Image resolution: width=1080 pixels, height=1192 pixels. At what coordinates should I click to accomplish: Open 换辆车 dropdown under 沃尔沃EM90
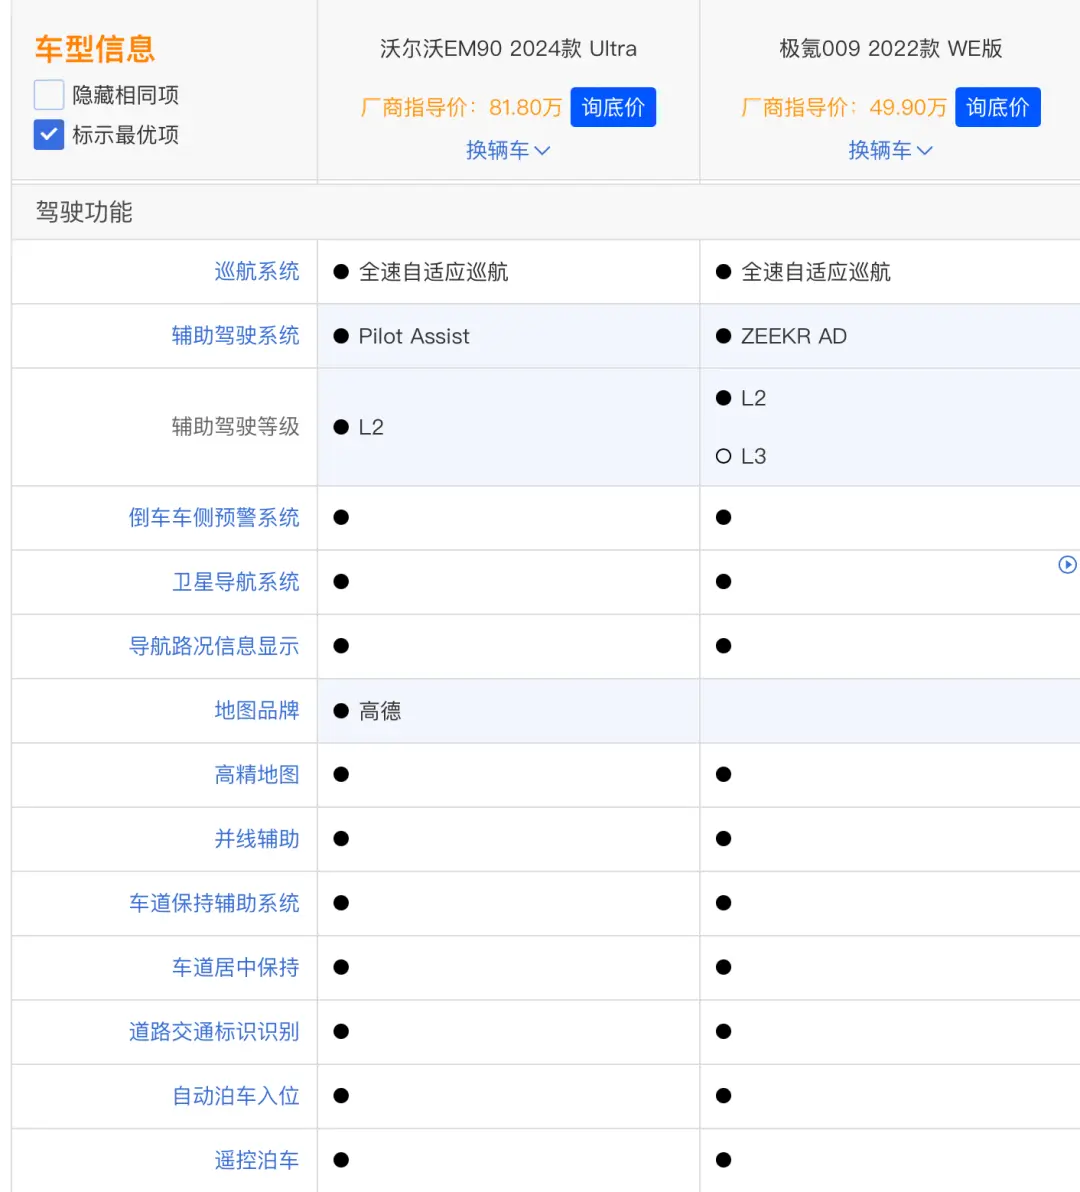[x=508, y=151]
